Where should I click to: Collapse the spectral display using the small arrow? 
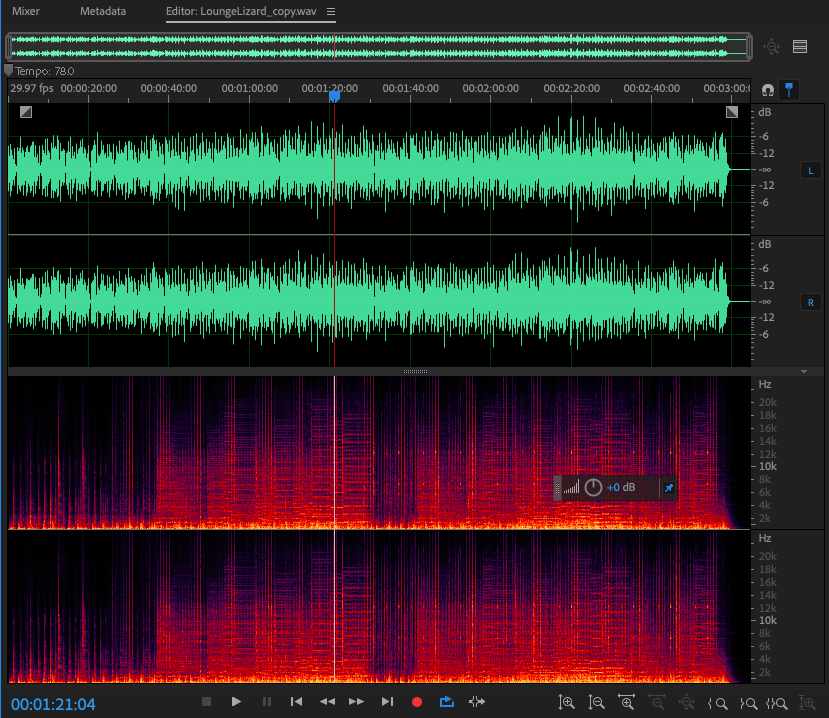click(804, 372)
